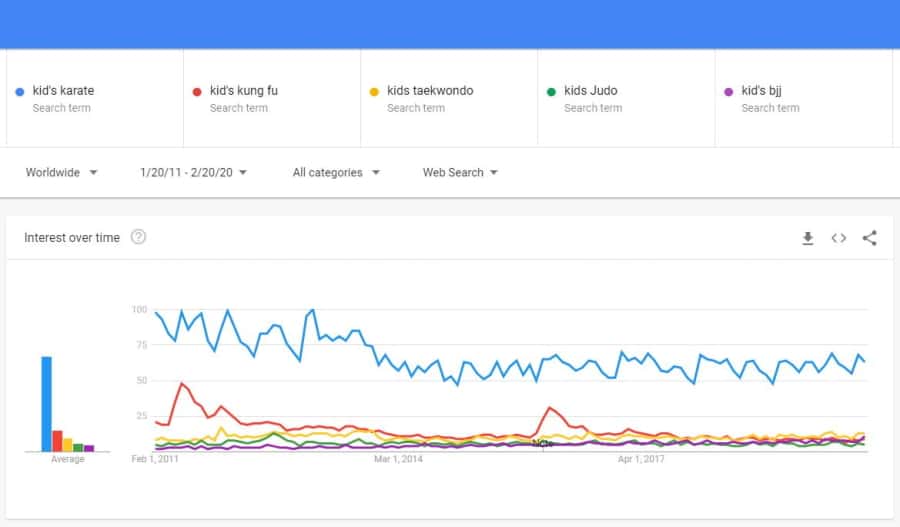Expand the All categories dropdown
This screenshot has width=900, height=527.
pyautogui.click(x=336, y=172)
